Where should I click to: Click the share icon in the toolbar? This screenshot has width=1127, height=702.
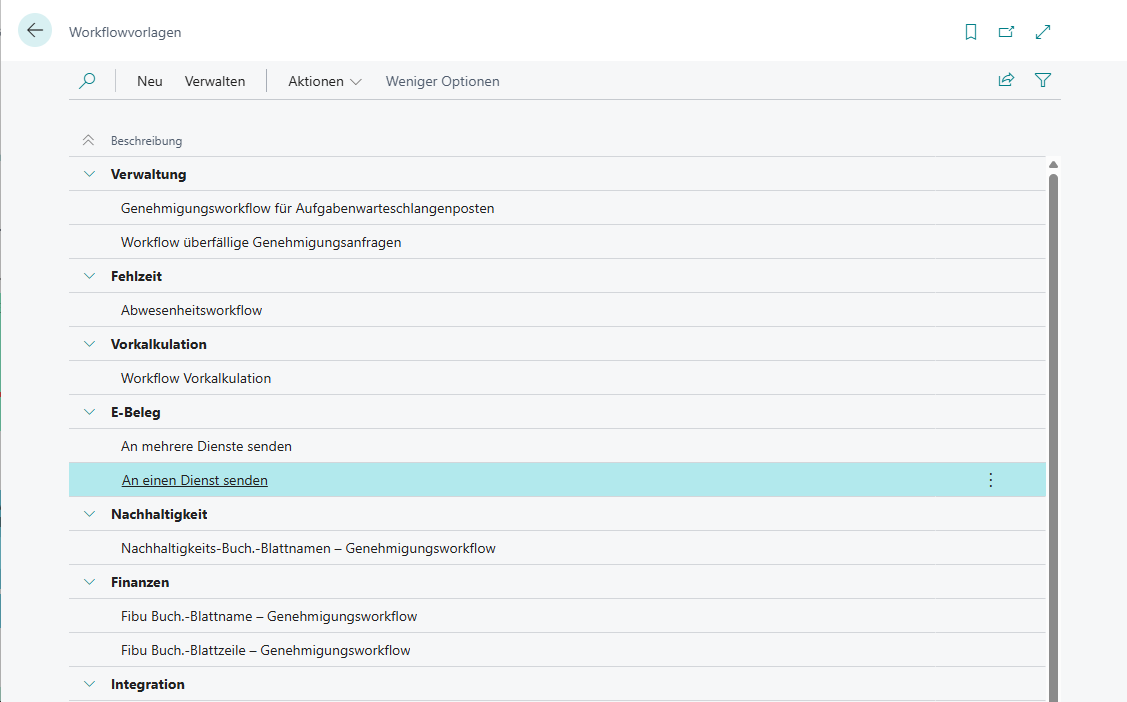(x=1006, y=80)
